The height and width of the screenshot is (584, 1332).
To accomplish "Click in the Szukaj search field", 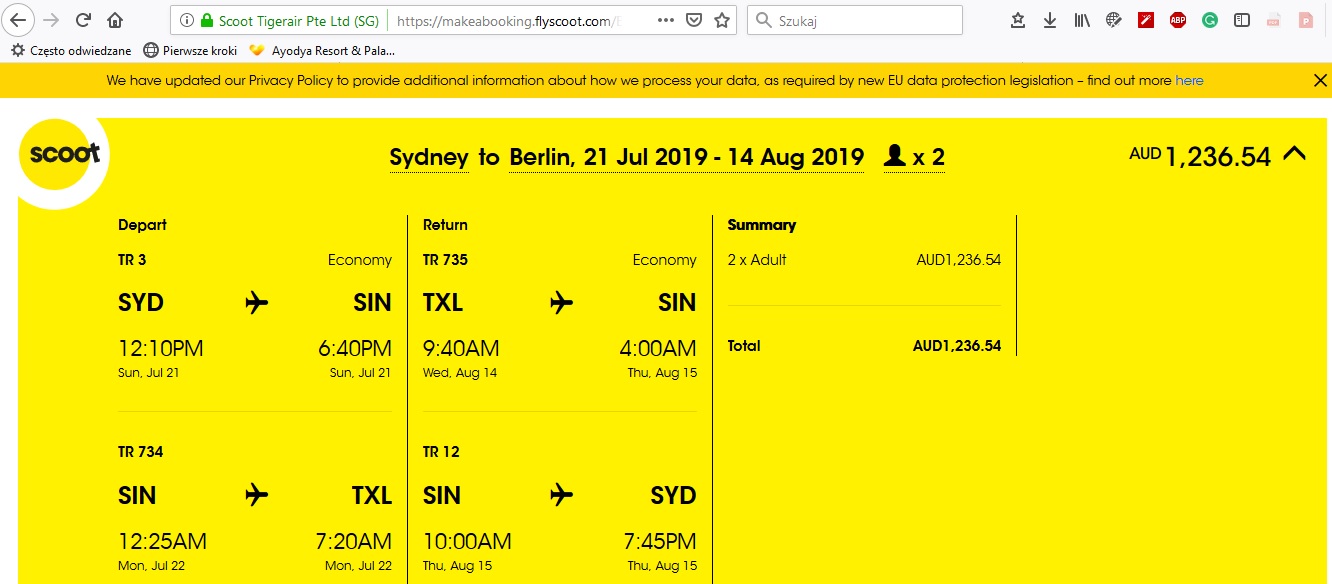I will tap(855, 20).
